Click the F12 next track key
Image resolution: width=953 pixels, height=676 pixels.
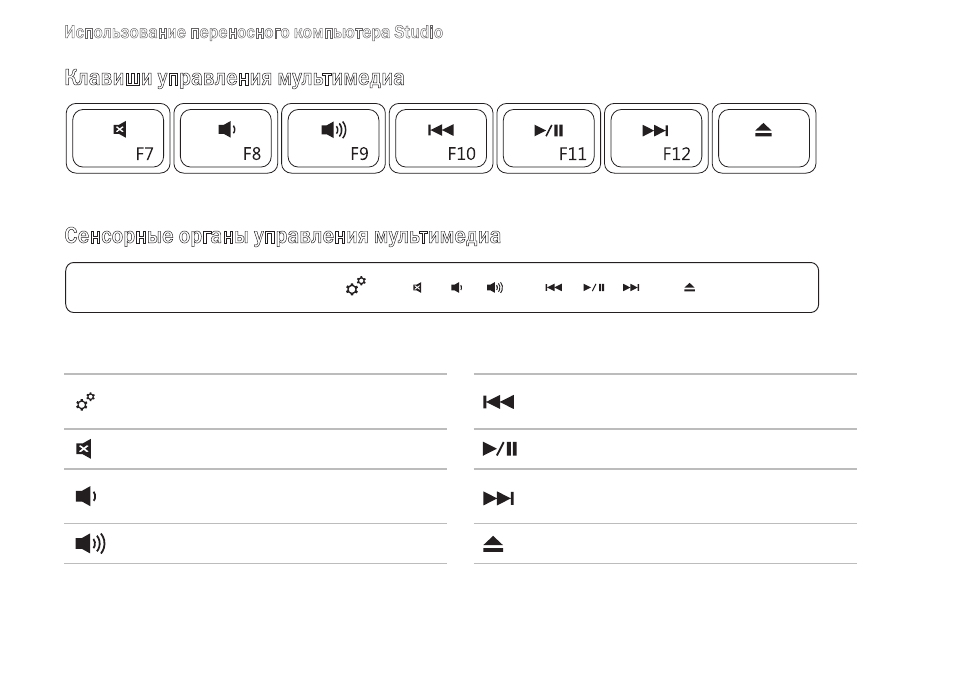(656, 139)
